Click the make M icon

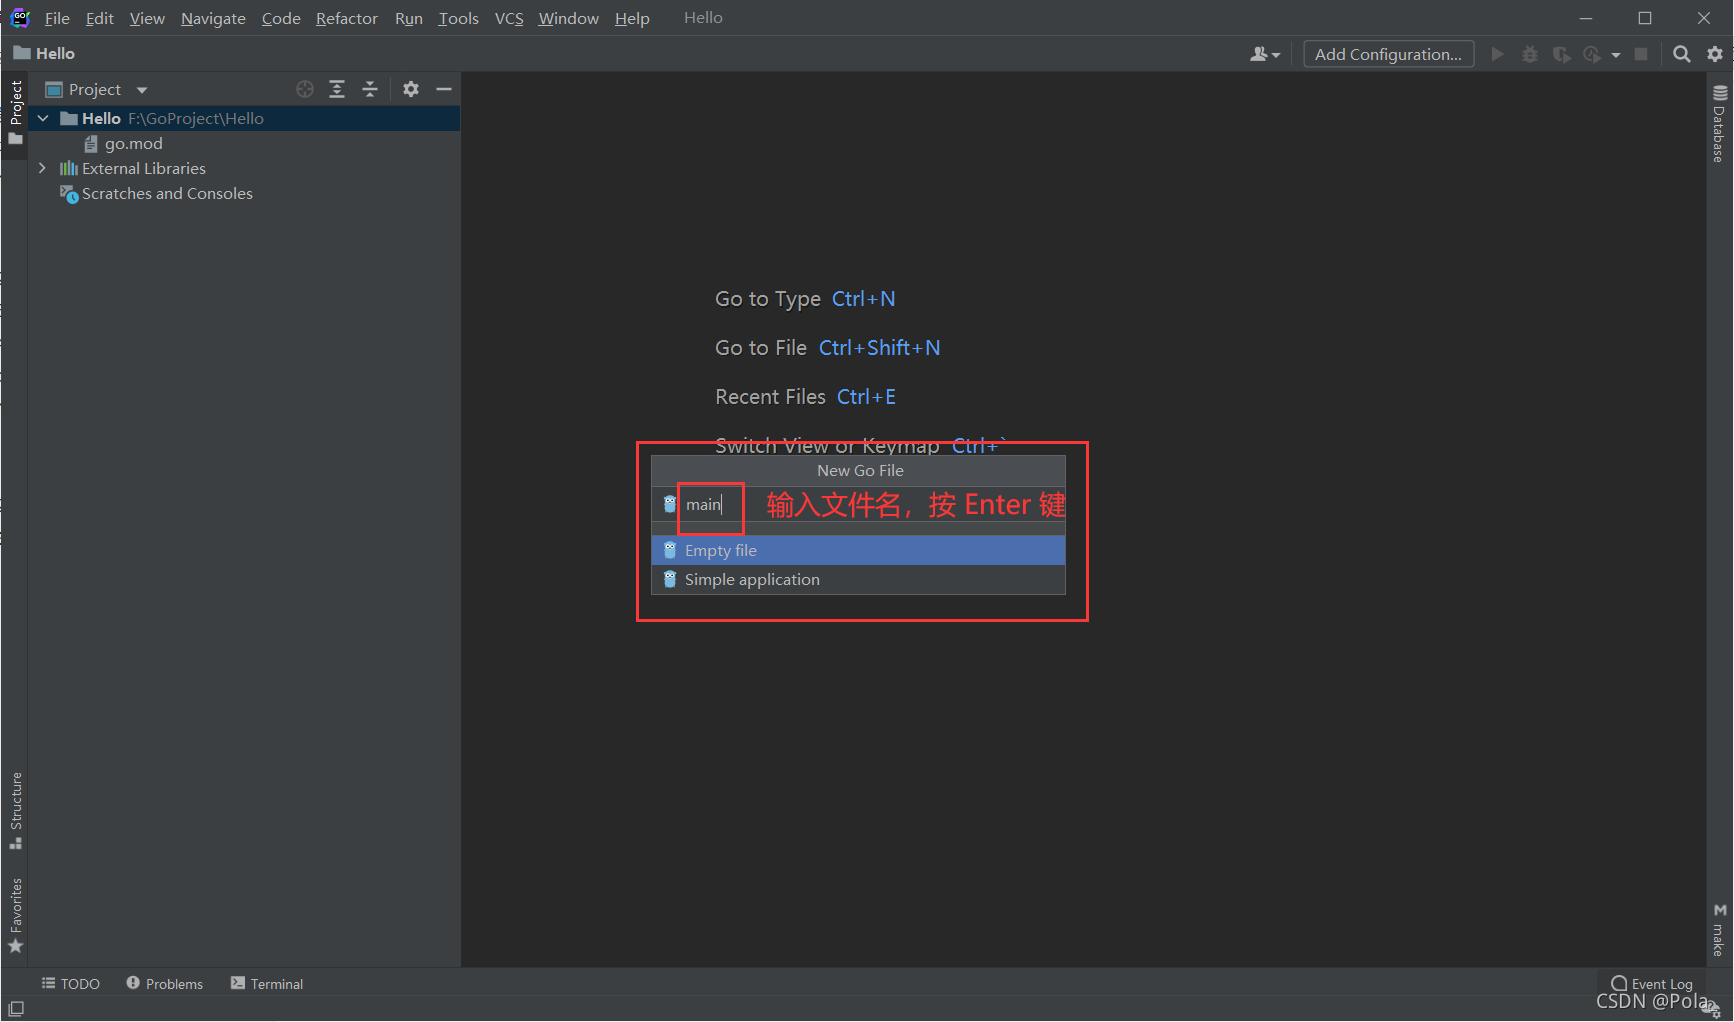pyautogui.click(x=1720, y=910)
